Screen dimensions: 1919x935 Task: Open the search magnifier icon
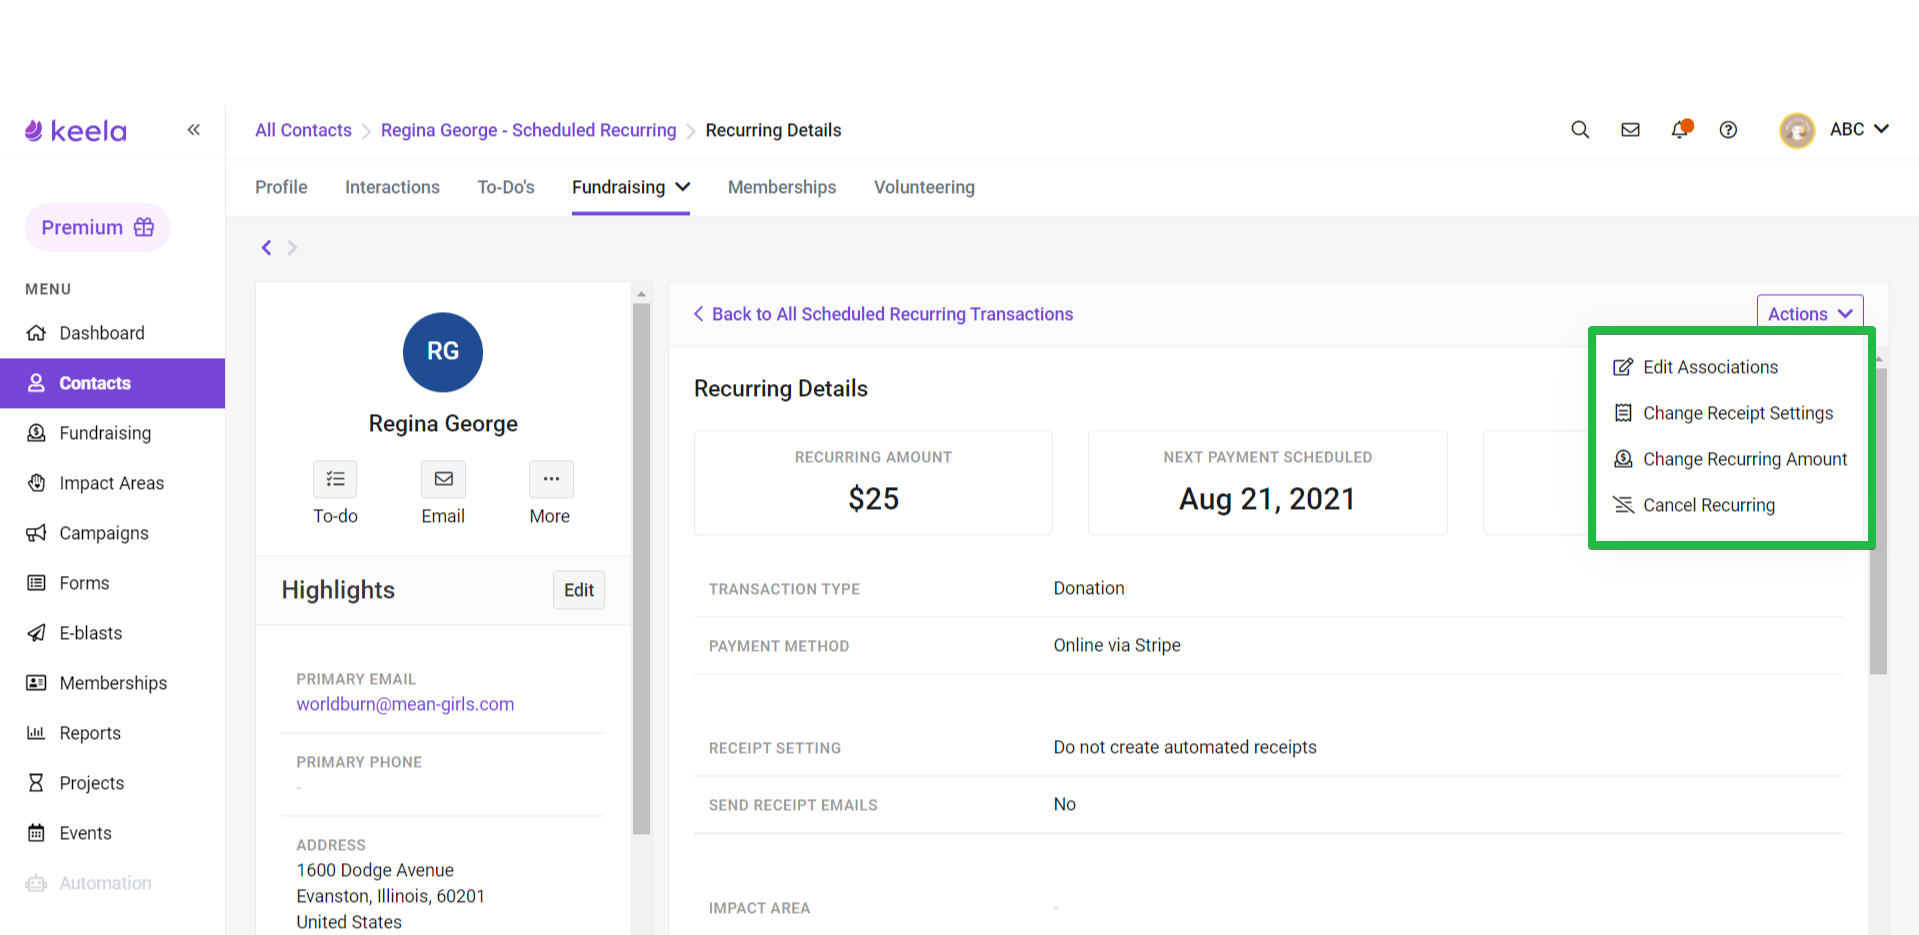coord(1580,130)
